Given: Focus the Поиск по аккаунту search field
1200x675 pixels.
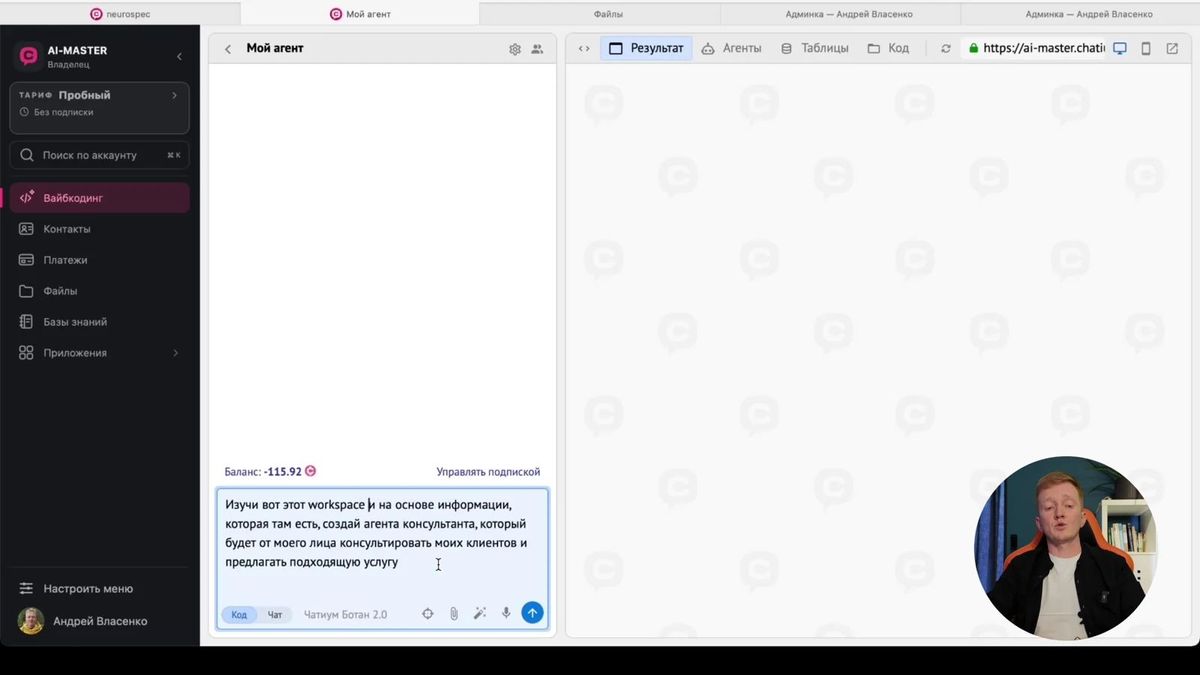Looking at the screenshot, I should [99, 155].
